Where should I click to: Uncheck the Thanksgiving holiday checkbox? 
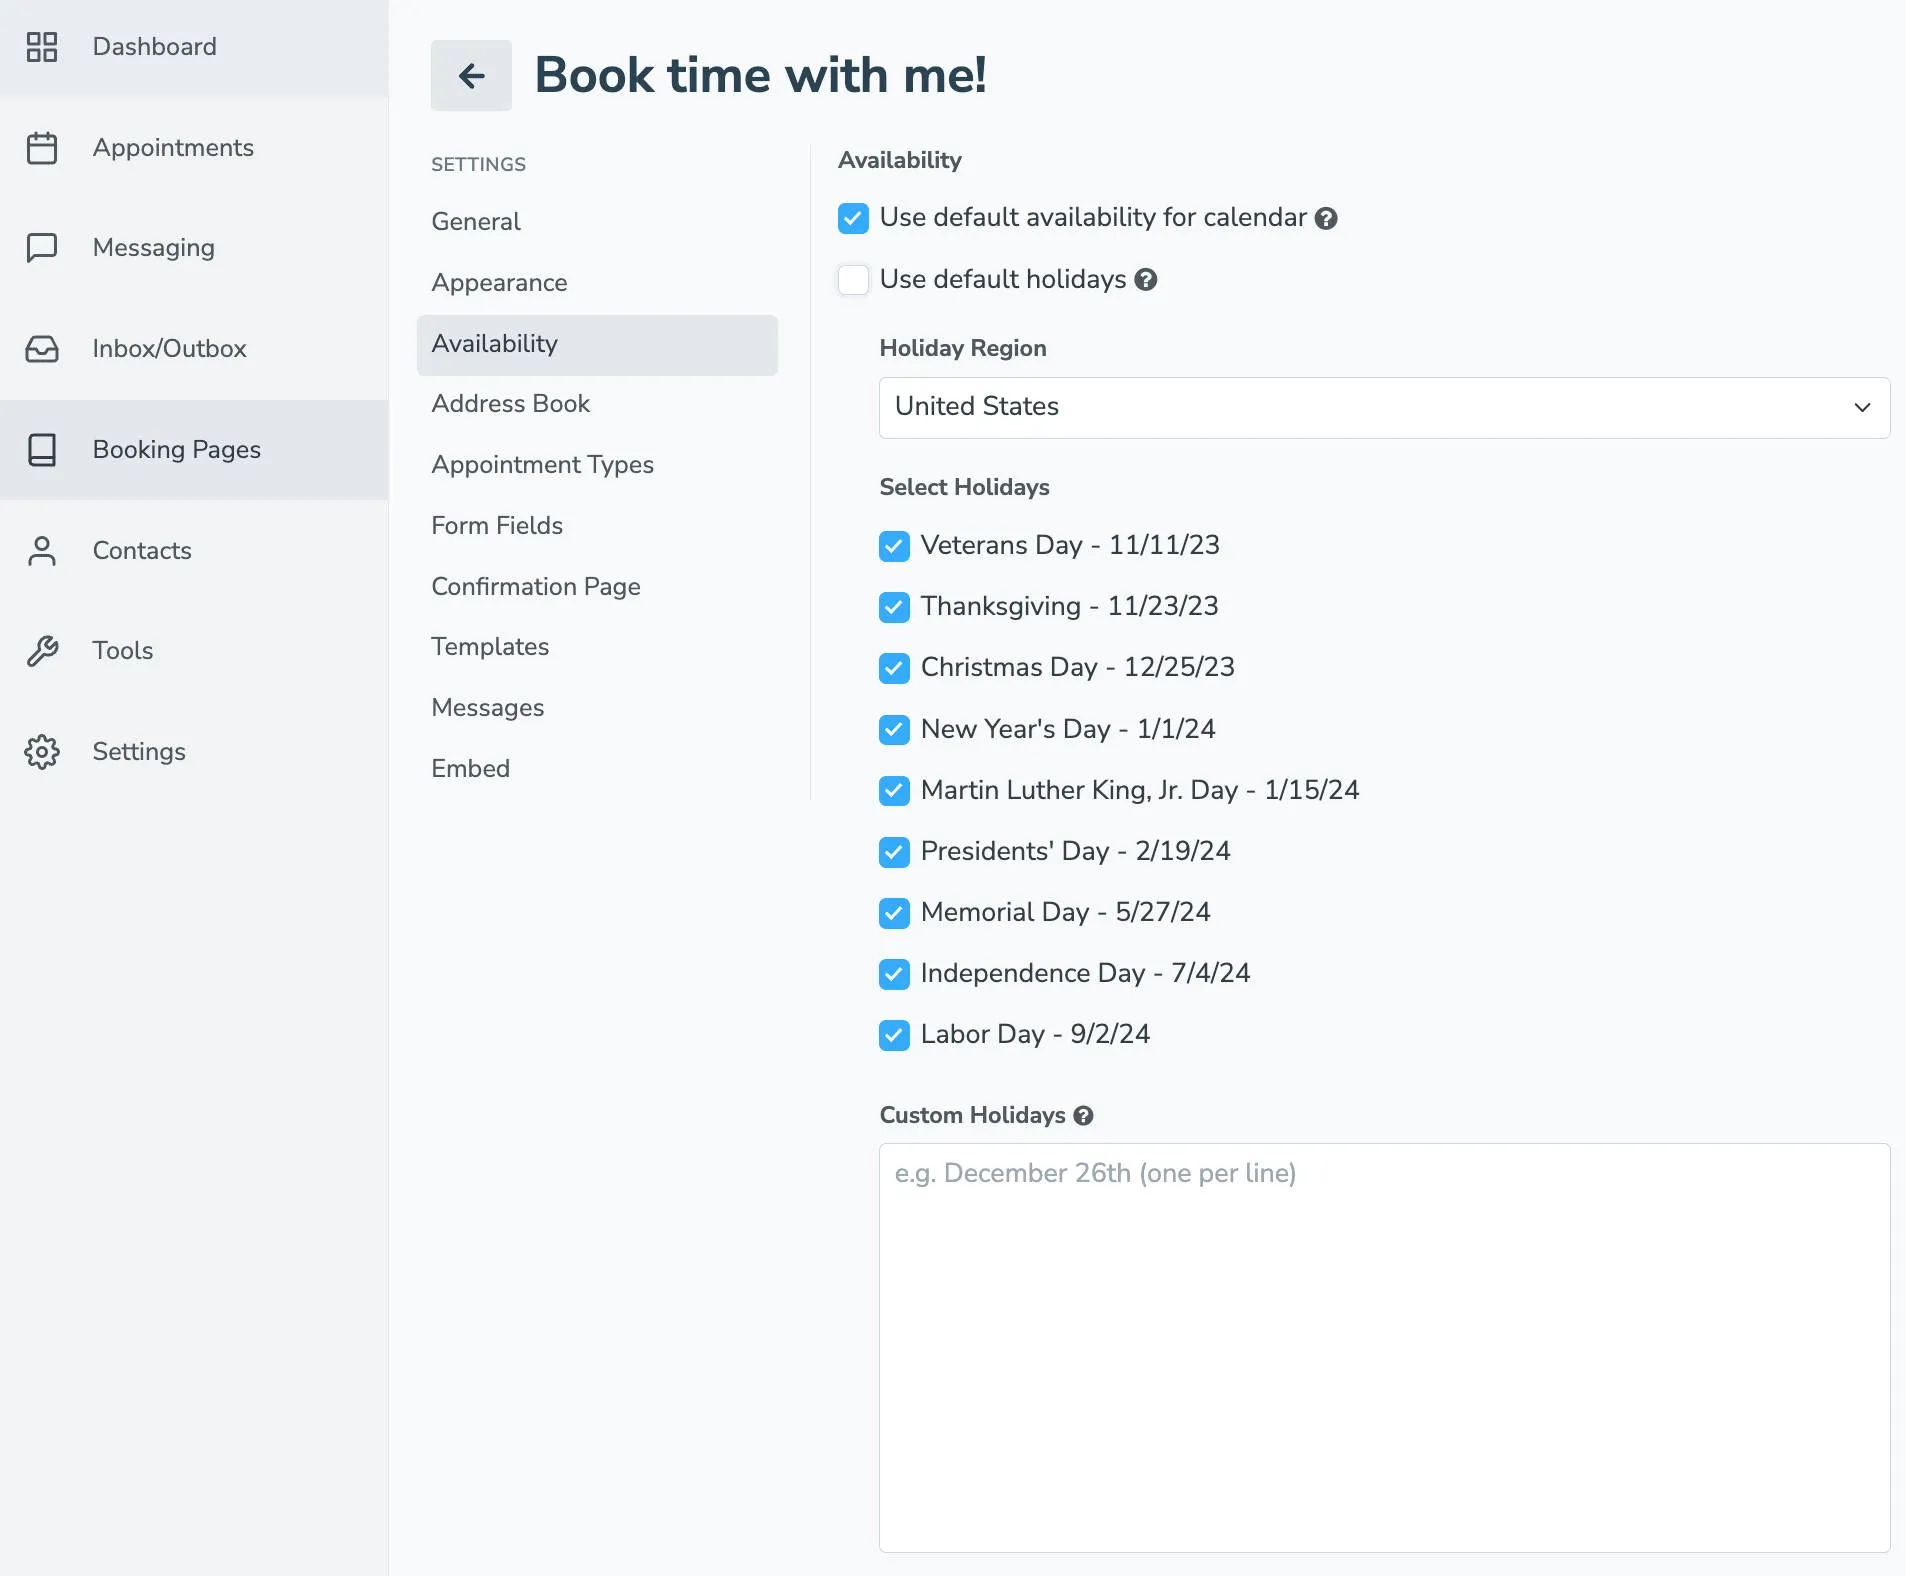(894, 607)
